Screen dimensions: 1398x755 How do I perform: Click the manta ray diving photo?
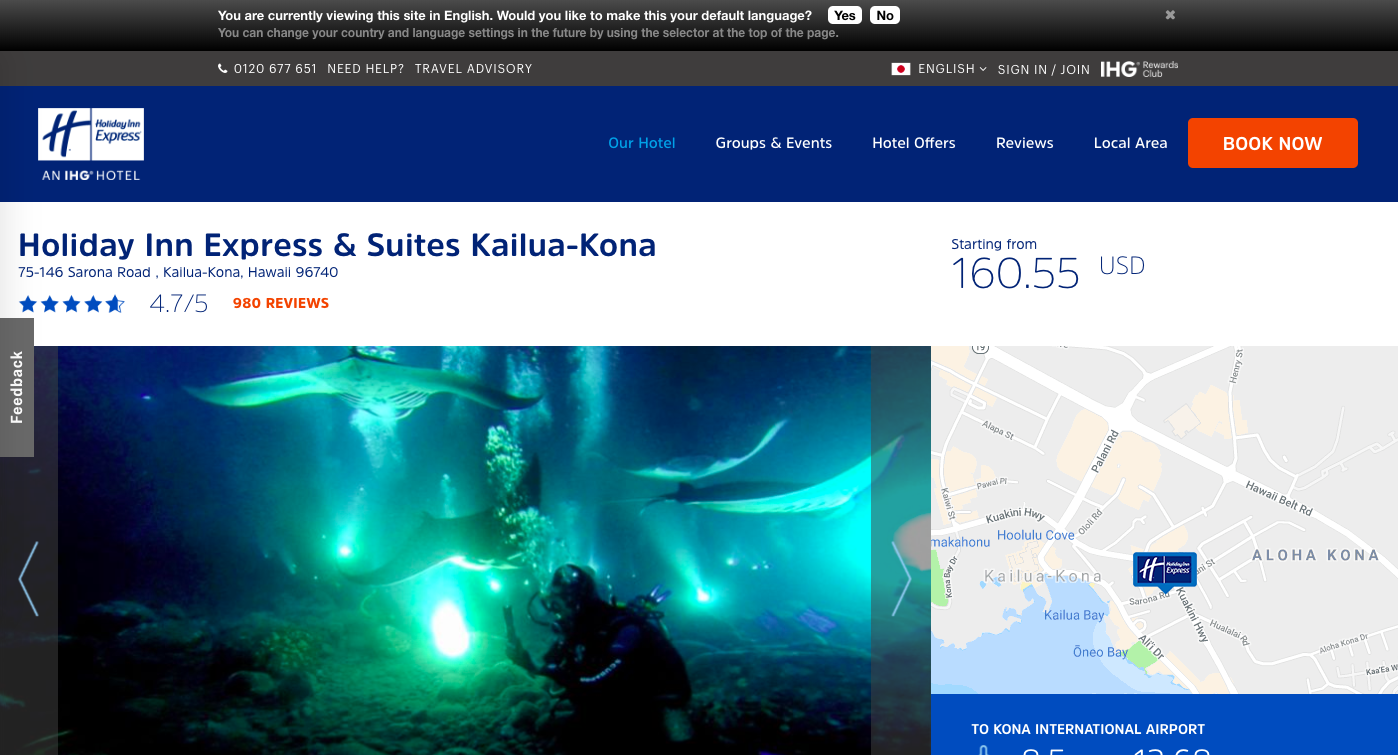pyautogui.click(x=465, y=550)
